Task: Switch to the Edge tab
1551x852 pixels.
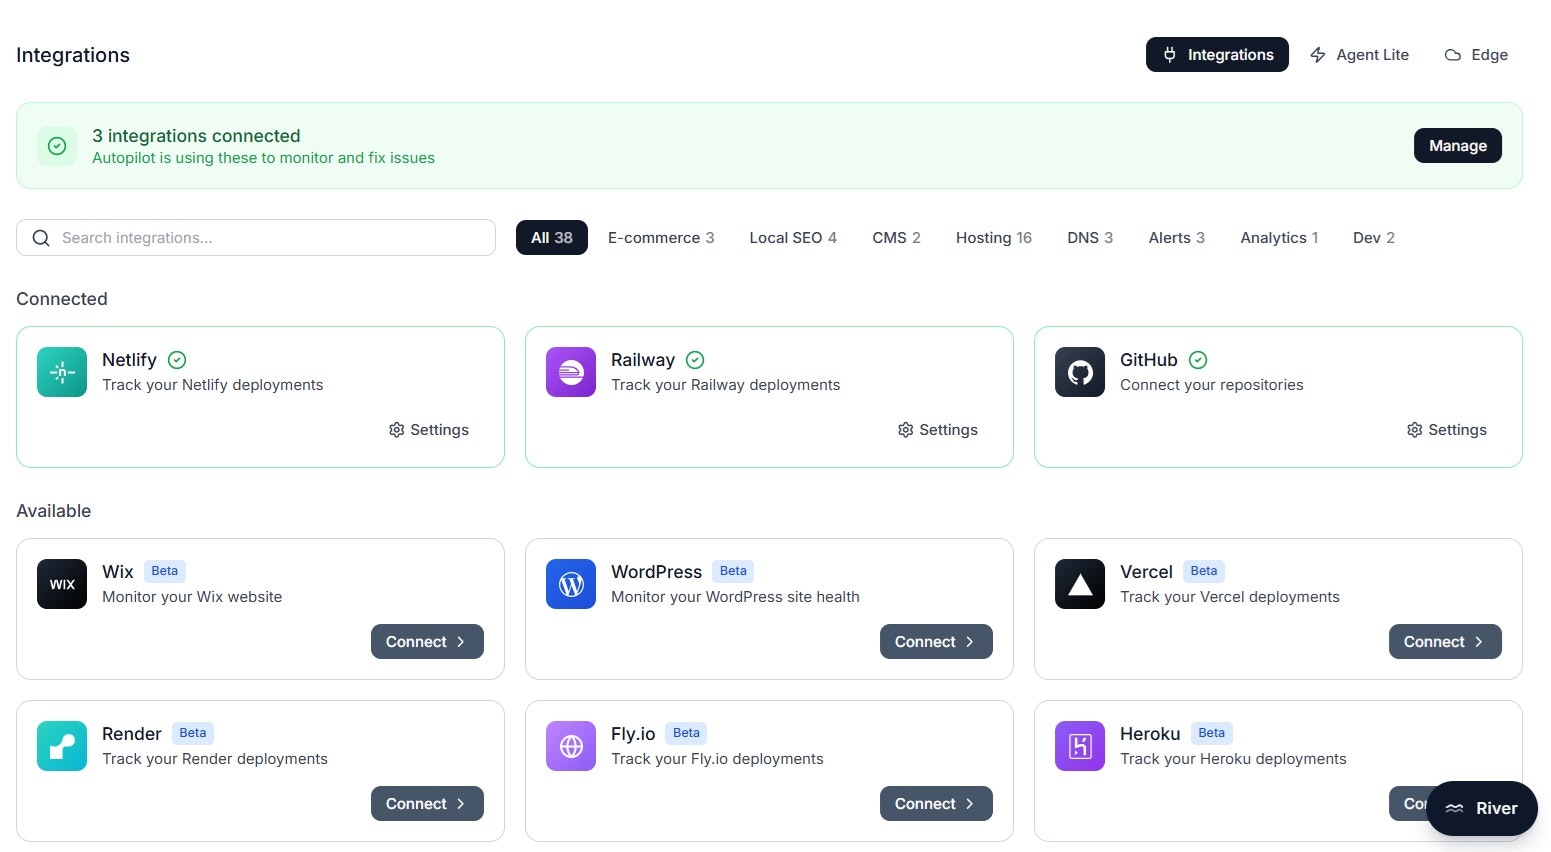Action: pos(1476,55)
